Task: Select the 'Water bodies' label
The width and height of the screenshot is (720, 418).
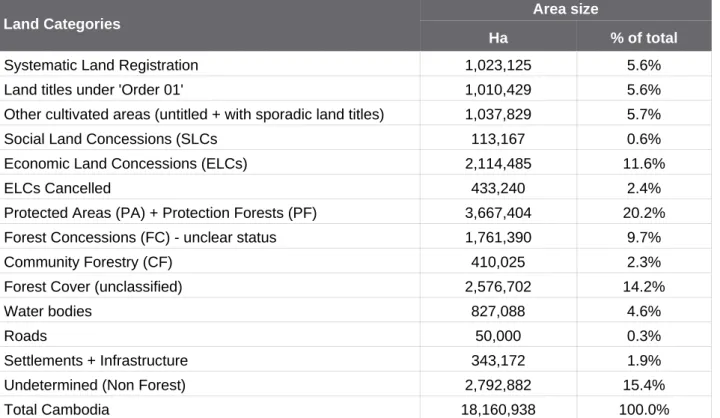Action: click(48, 311)
